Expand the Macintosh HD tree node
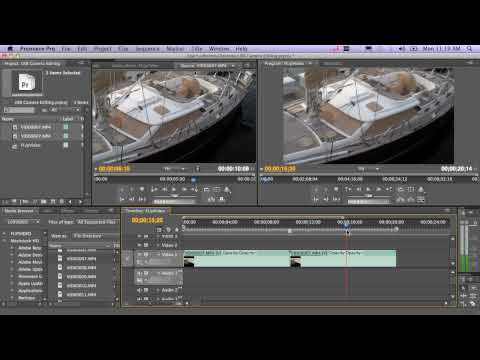480x360 pixels. pyautogui.click(x=5, y=241)
